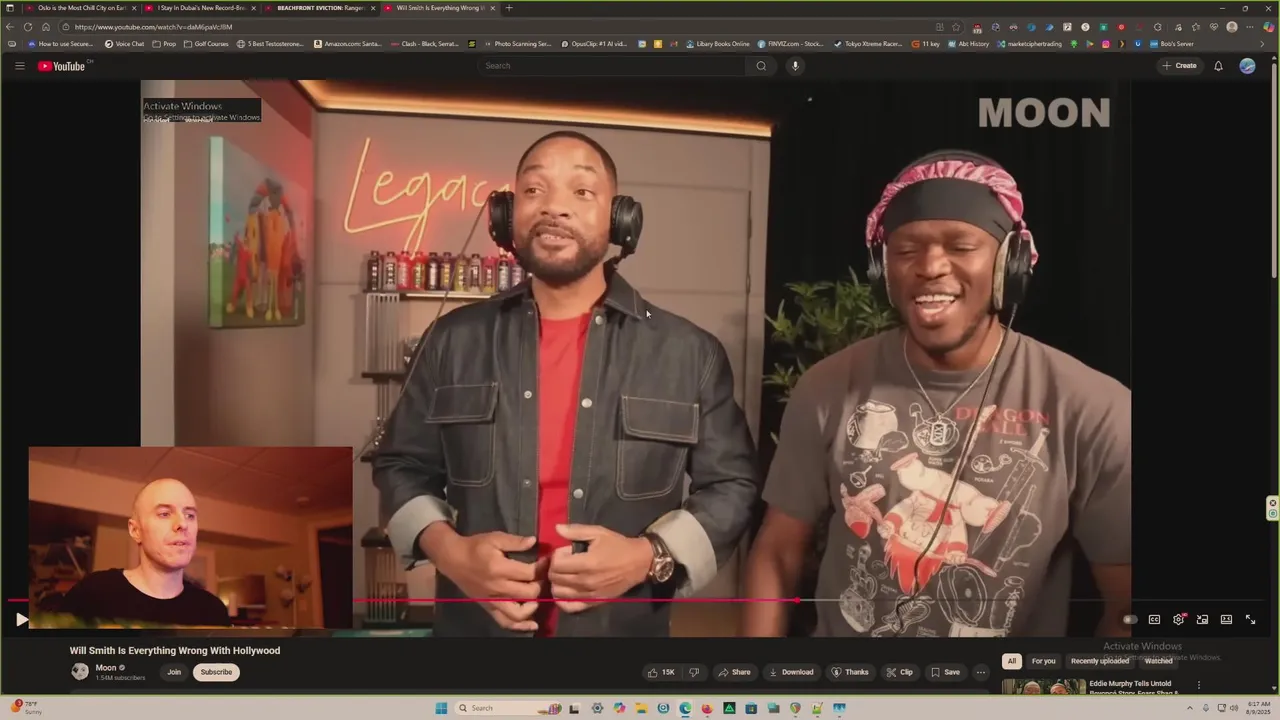Select the 'All' filter chip

tap(1012, 661)
